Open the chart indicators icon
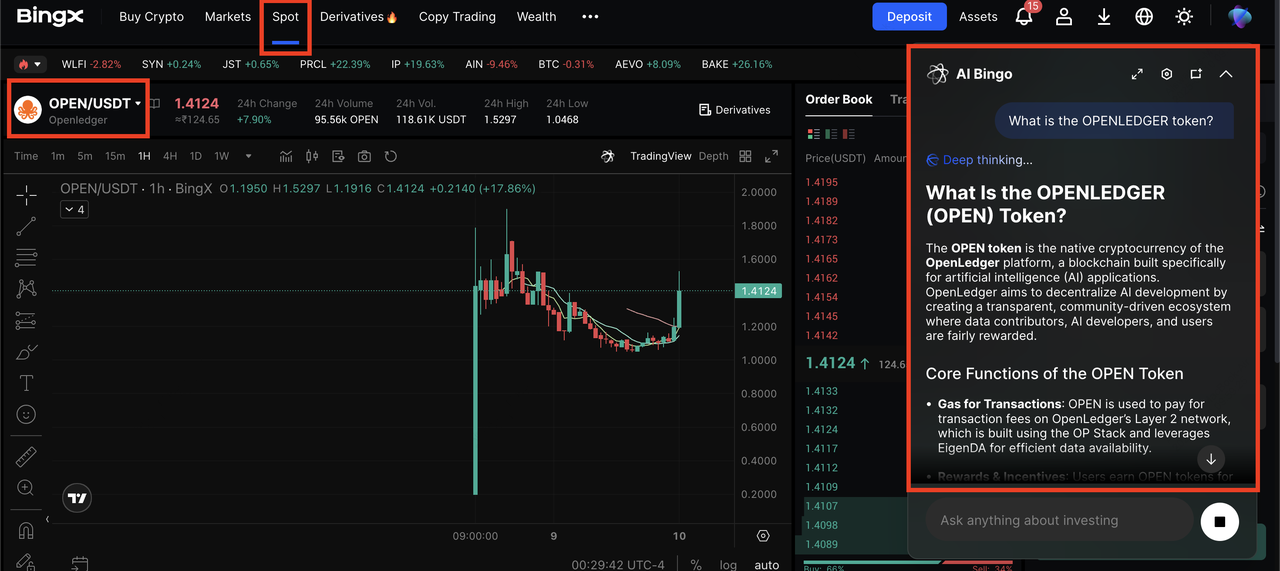 point(286,156)
